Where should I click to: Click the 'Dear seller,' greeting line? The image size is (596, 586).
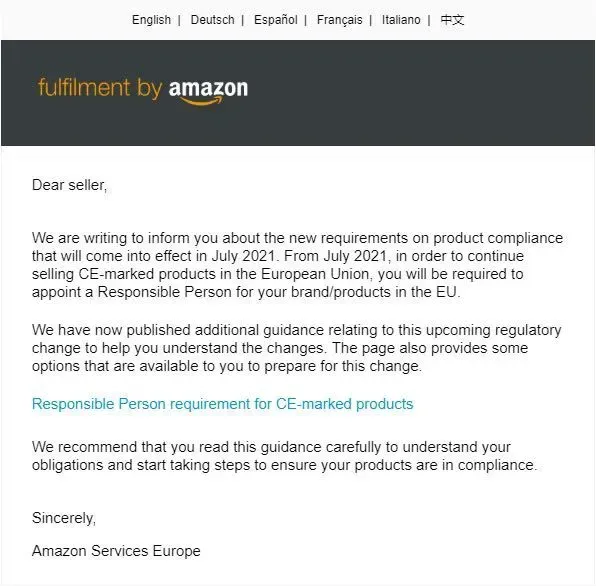point(70,185)
